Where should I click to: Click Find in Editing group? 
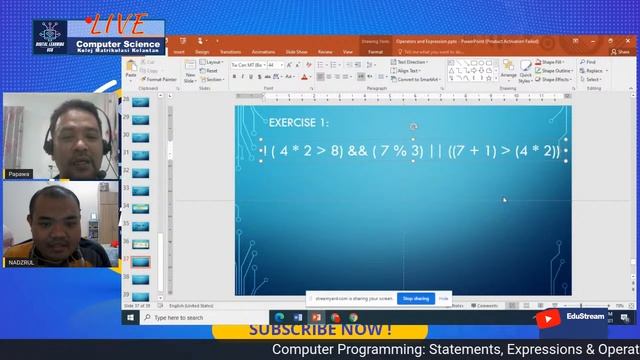pos(588,62)
